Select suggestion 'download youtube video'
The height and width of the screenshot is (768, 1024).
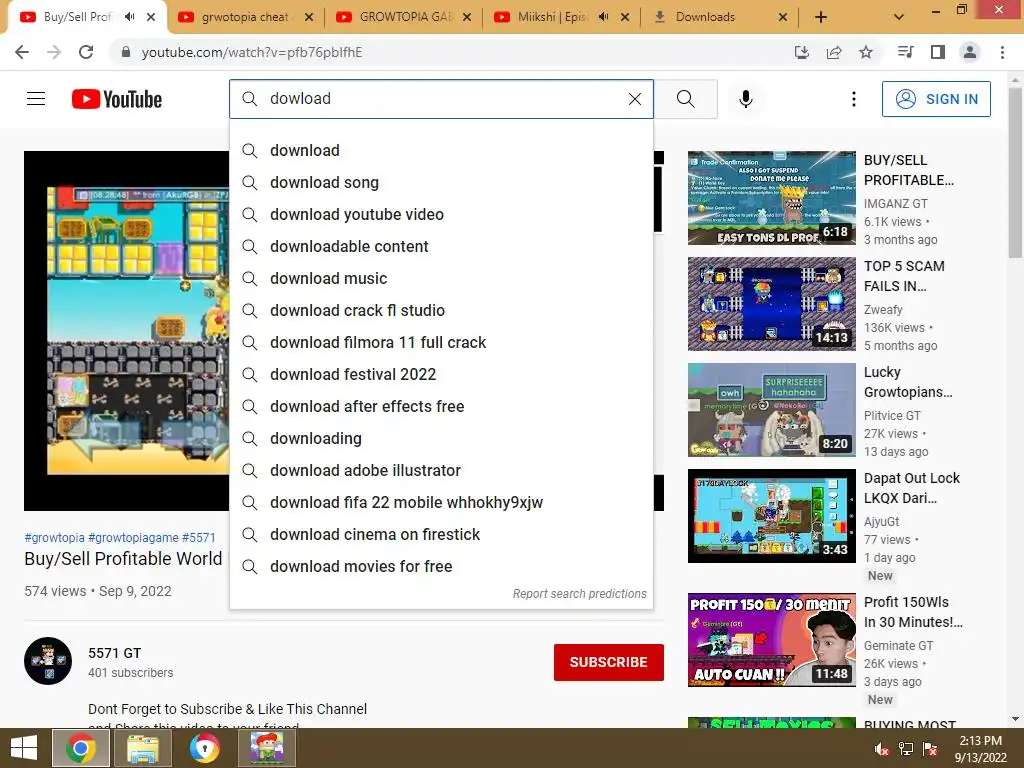[441, 214]
